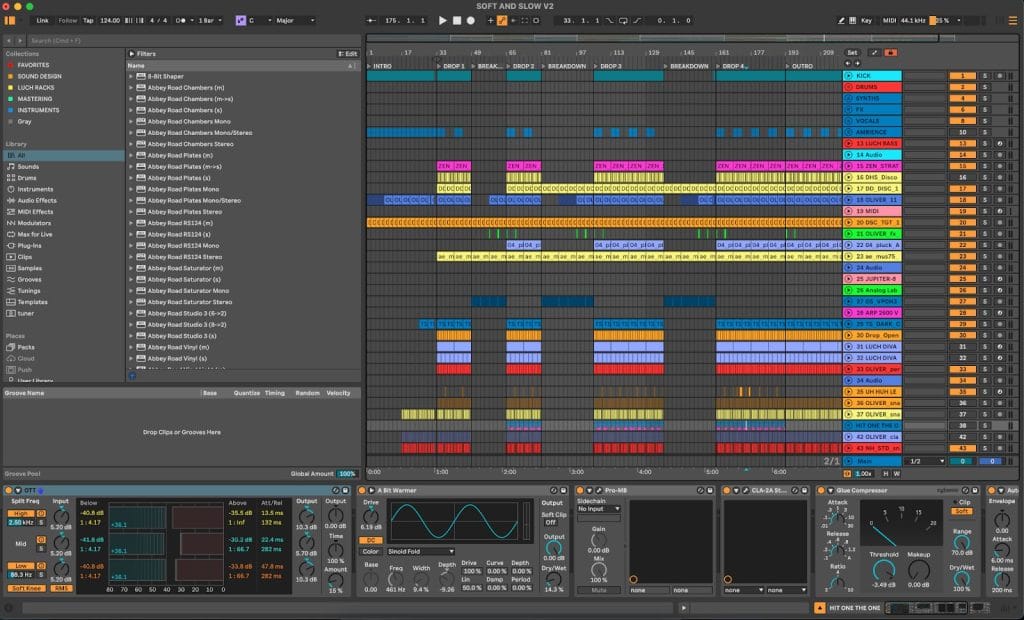Open the Samples category in the library
Screen dimensions: 1024x620
tap(30, 268)
